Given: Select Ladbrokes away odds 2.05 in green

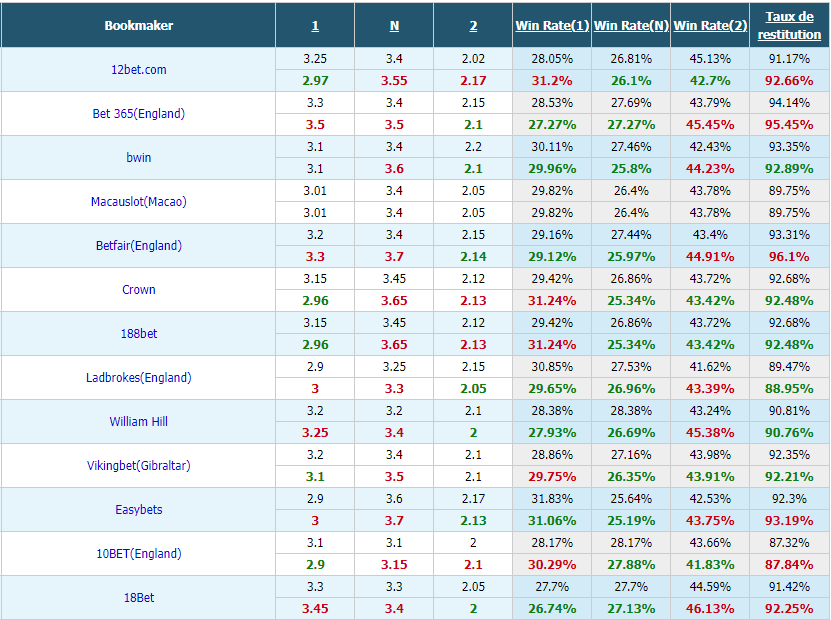Looking at the screenshot, I should (x=473, y=388).
